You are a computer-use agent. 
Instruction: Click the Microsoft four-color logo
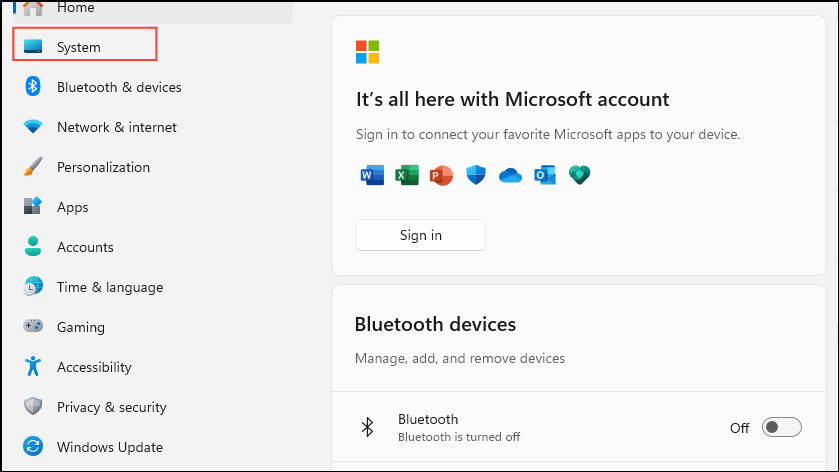(368, 52)
